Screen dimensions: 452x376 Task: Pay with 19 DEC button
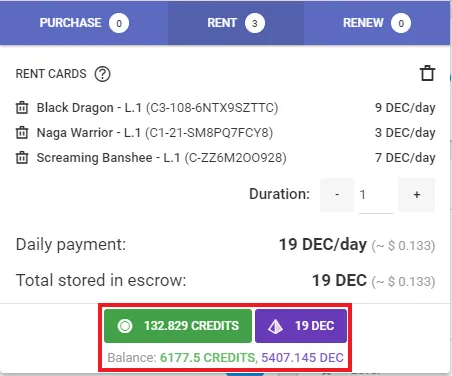point(301,326)
